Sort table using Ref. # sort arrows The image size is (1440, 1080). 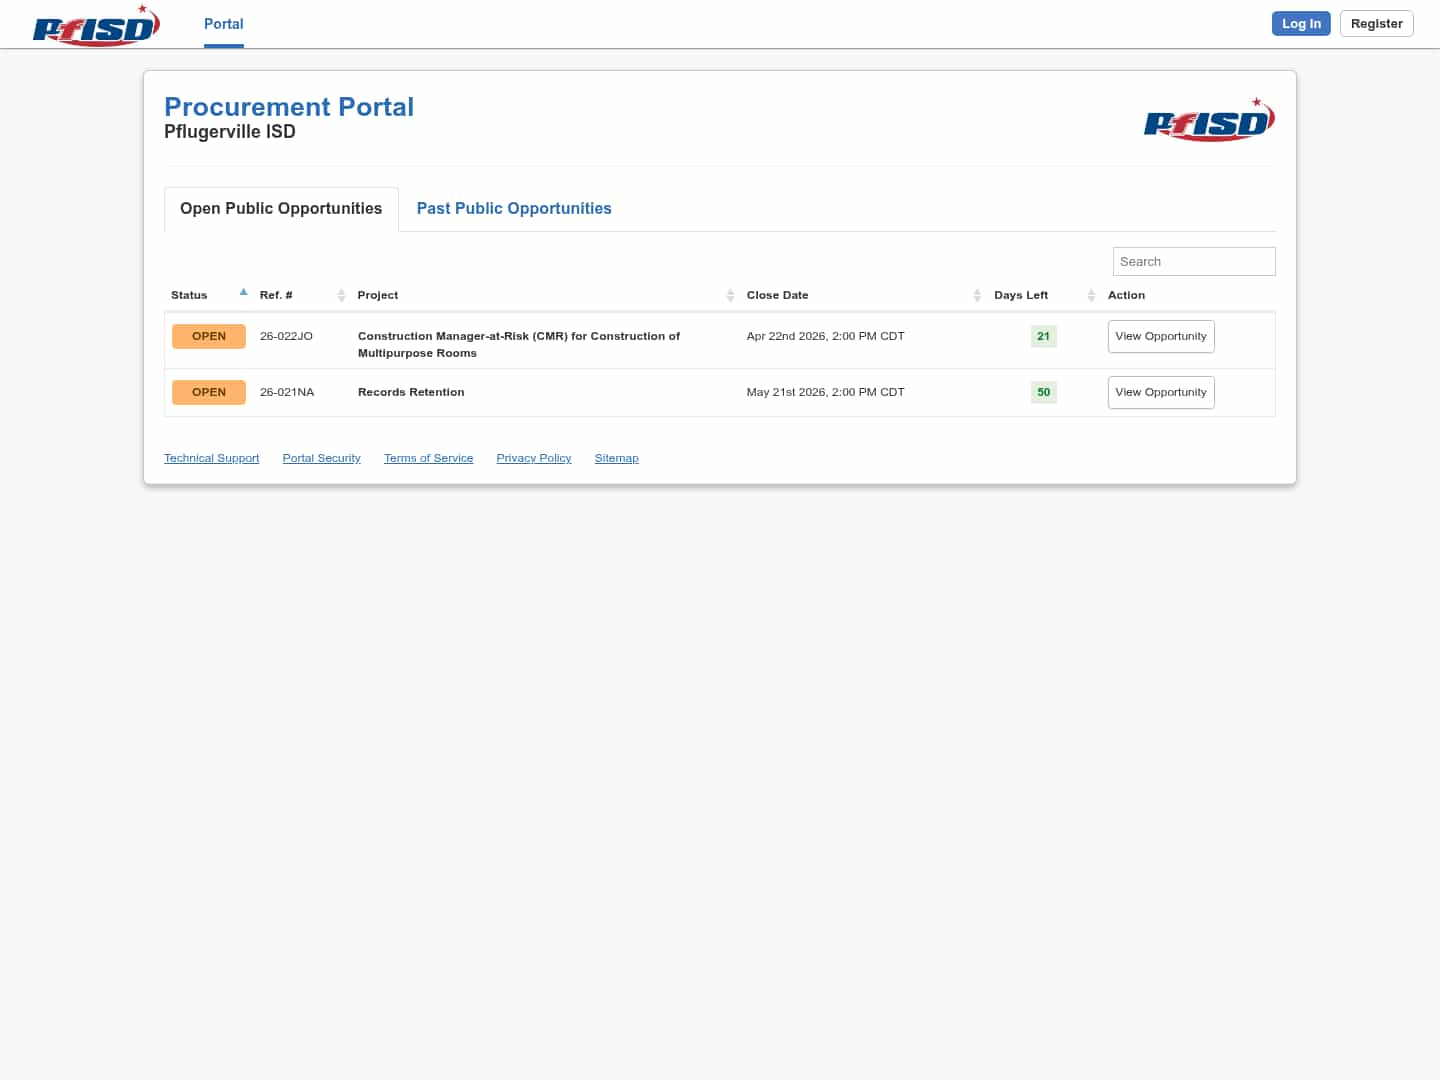pos(341,295)
